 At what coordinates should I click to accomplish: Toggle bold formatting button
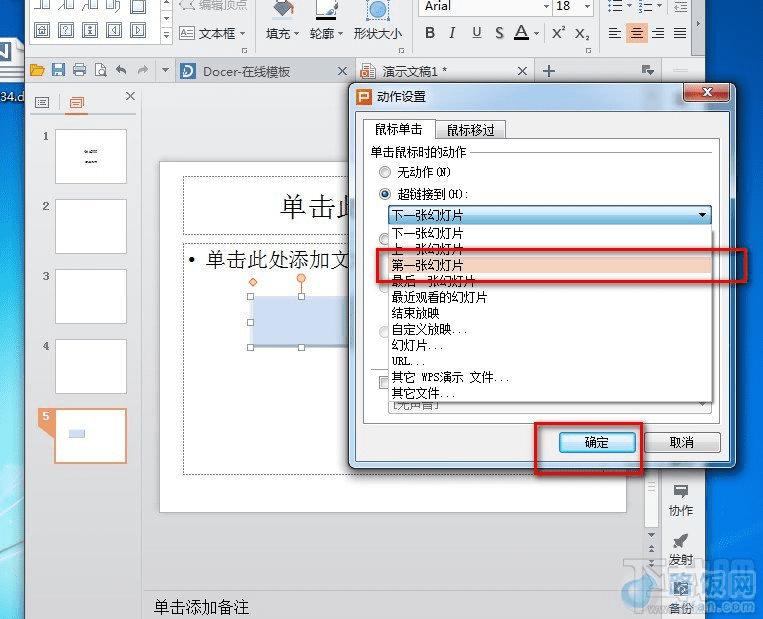(x=430, y=33)
